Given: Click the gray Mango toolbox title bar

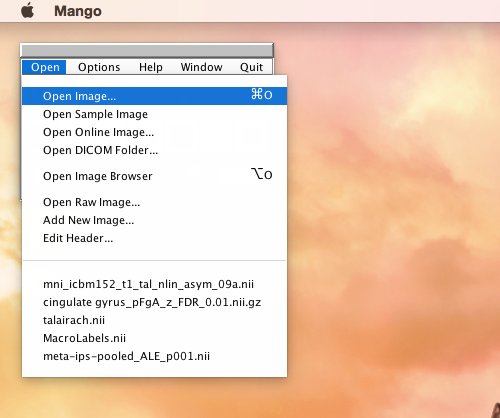Looking at the screenshot, I should tap(147, 51).
